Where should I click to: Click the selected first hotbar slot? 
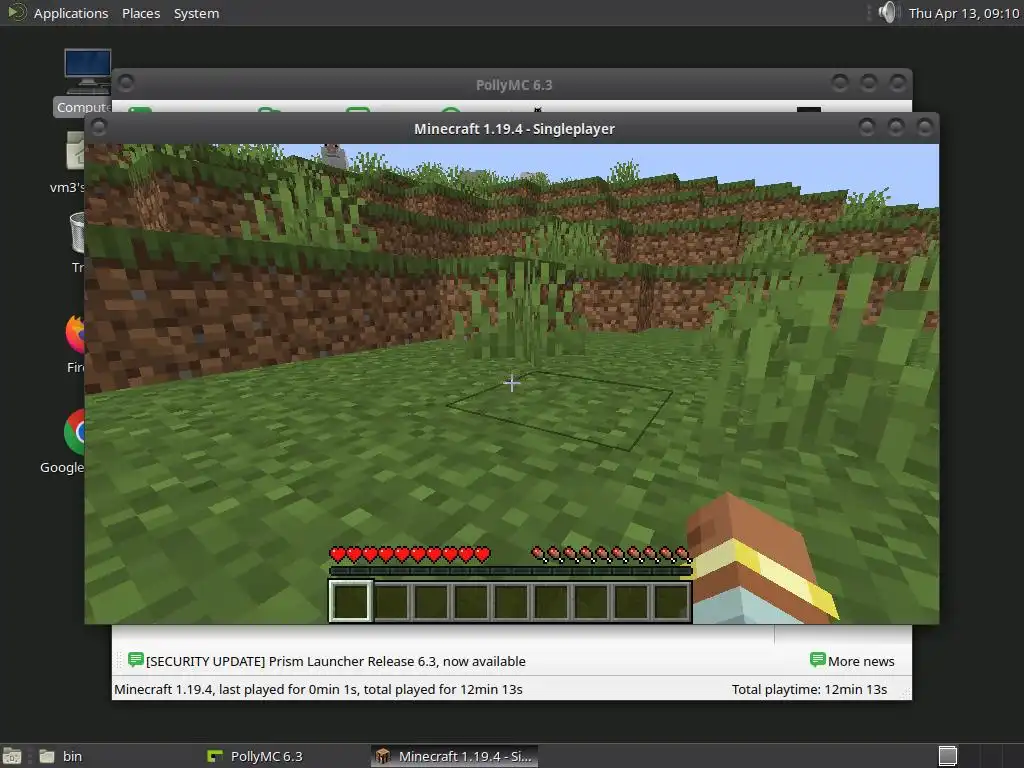click(351, 601)
